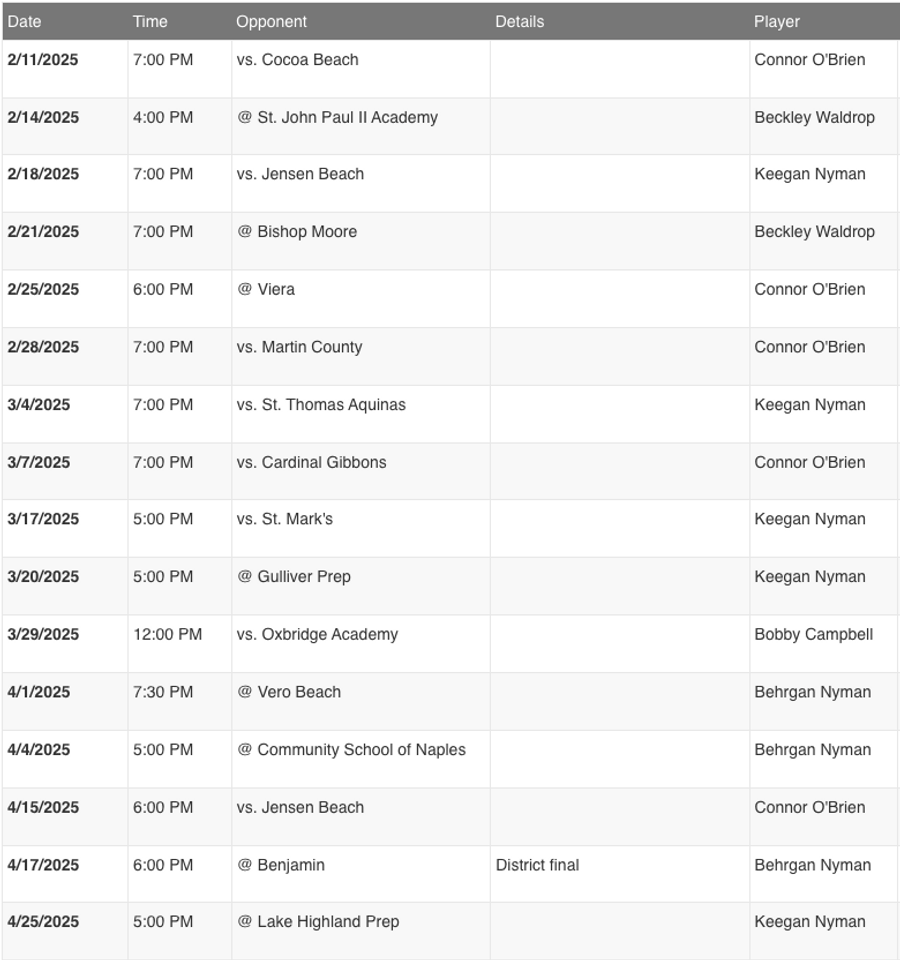The height and width of the screenshot is (960, 900).
Task: Click the vs. Martin County opponent
Action: point(299,347)
